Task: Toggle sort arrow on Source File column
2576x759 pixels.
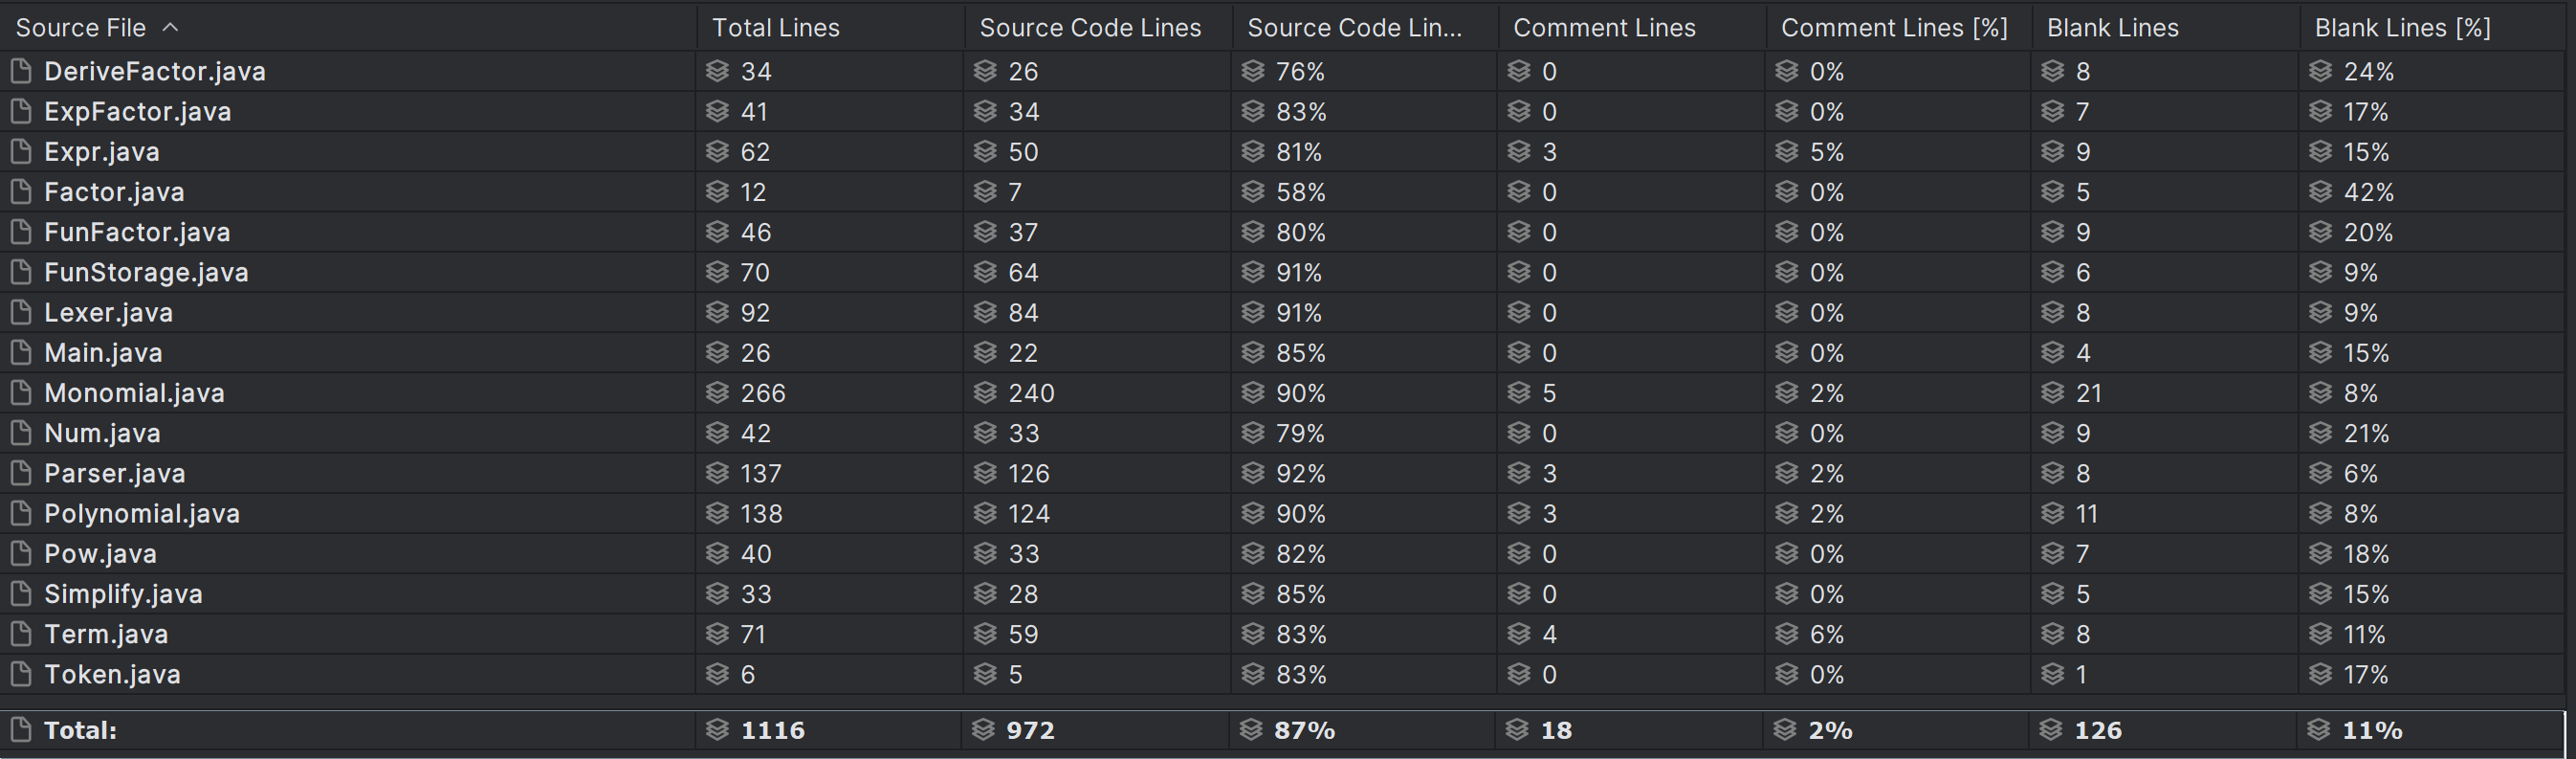Action: [x=170, y=28]
